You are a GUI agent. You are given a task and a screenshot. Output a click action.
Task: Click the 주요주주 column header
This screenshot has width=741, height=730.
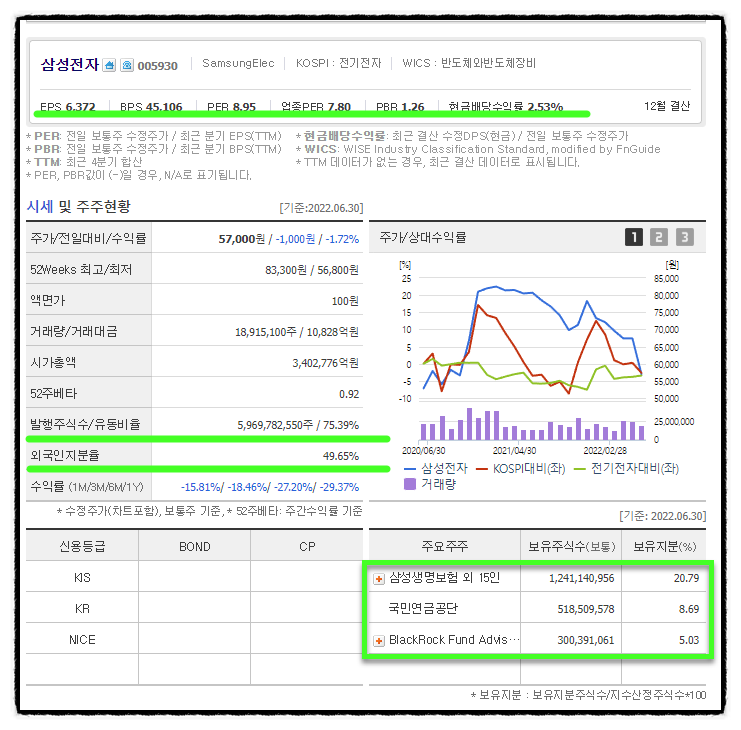[x=445, y=547]
